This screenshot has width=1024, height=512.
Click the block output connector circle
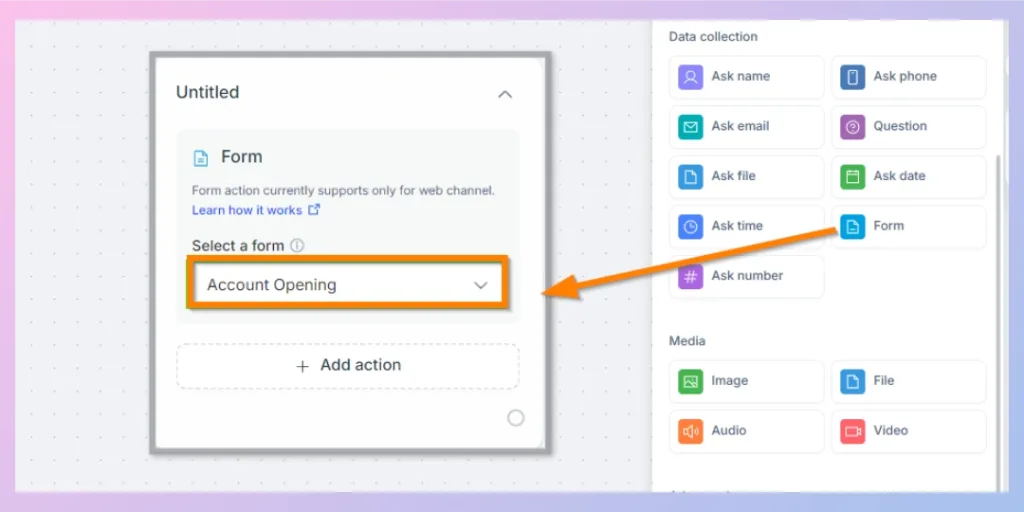click(516, 418)
